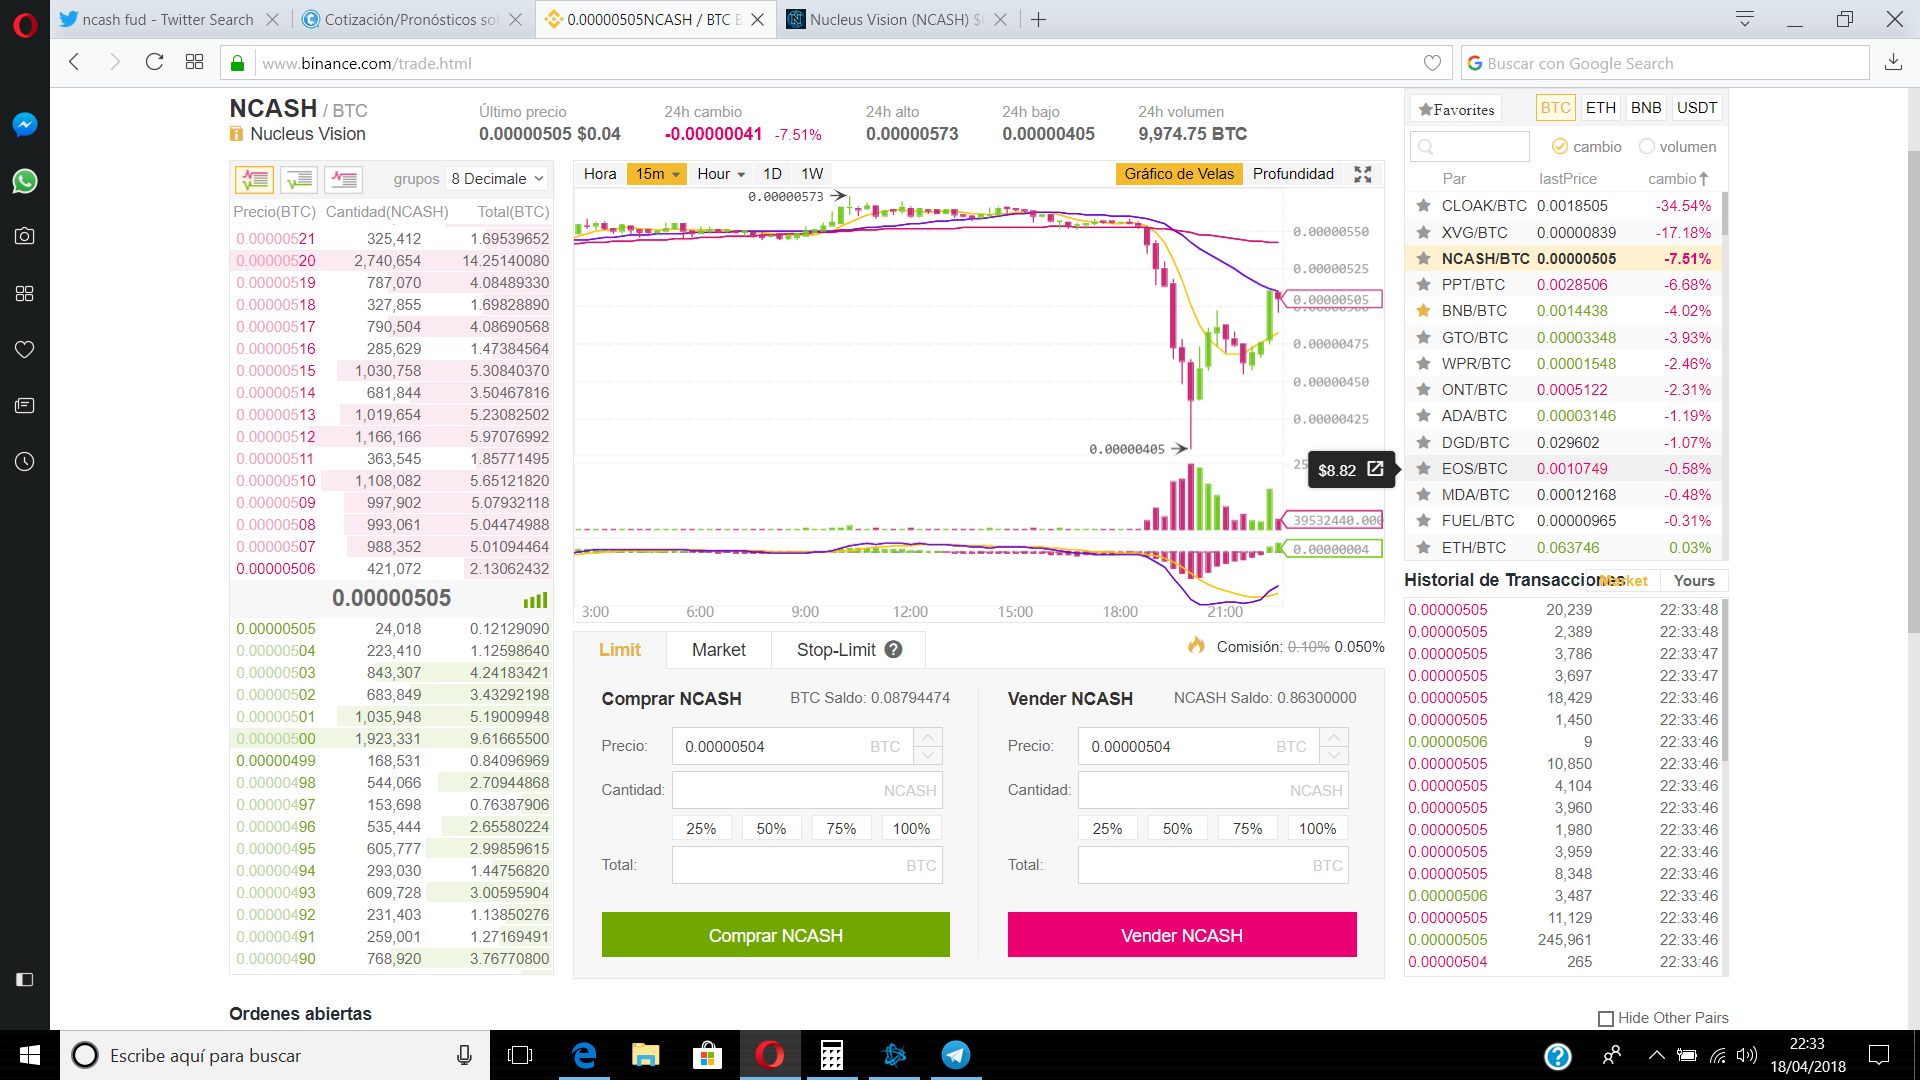Switch to the Stop-Limit order tab
The height and width of the screenshot is (1080, 1920).
pyautogui.click(x=849, y=650)
